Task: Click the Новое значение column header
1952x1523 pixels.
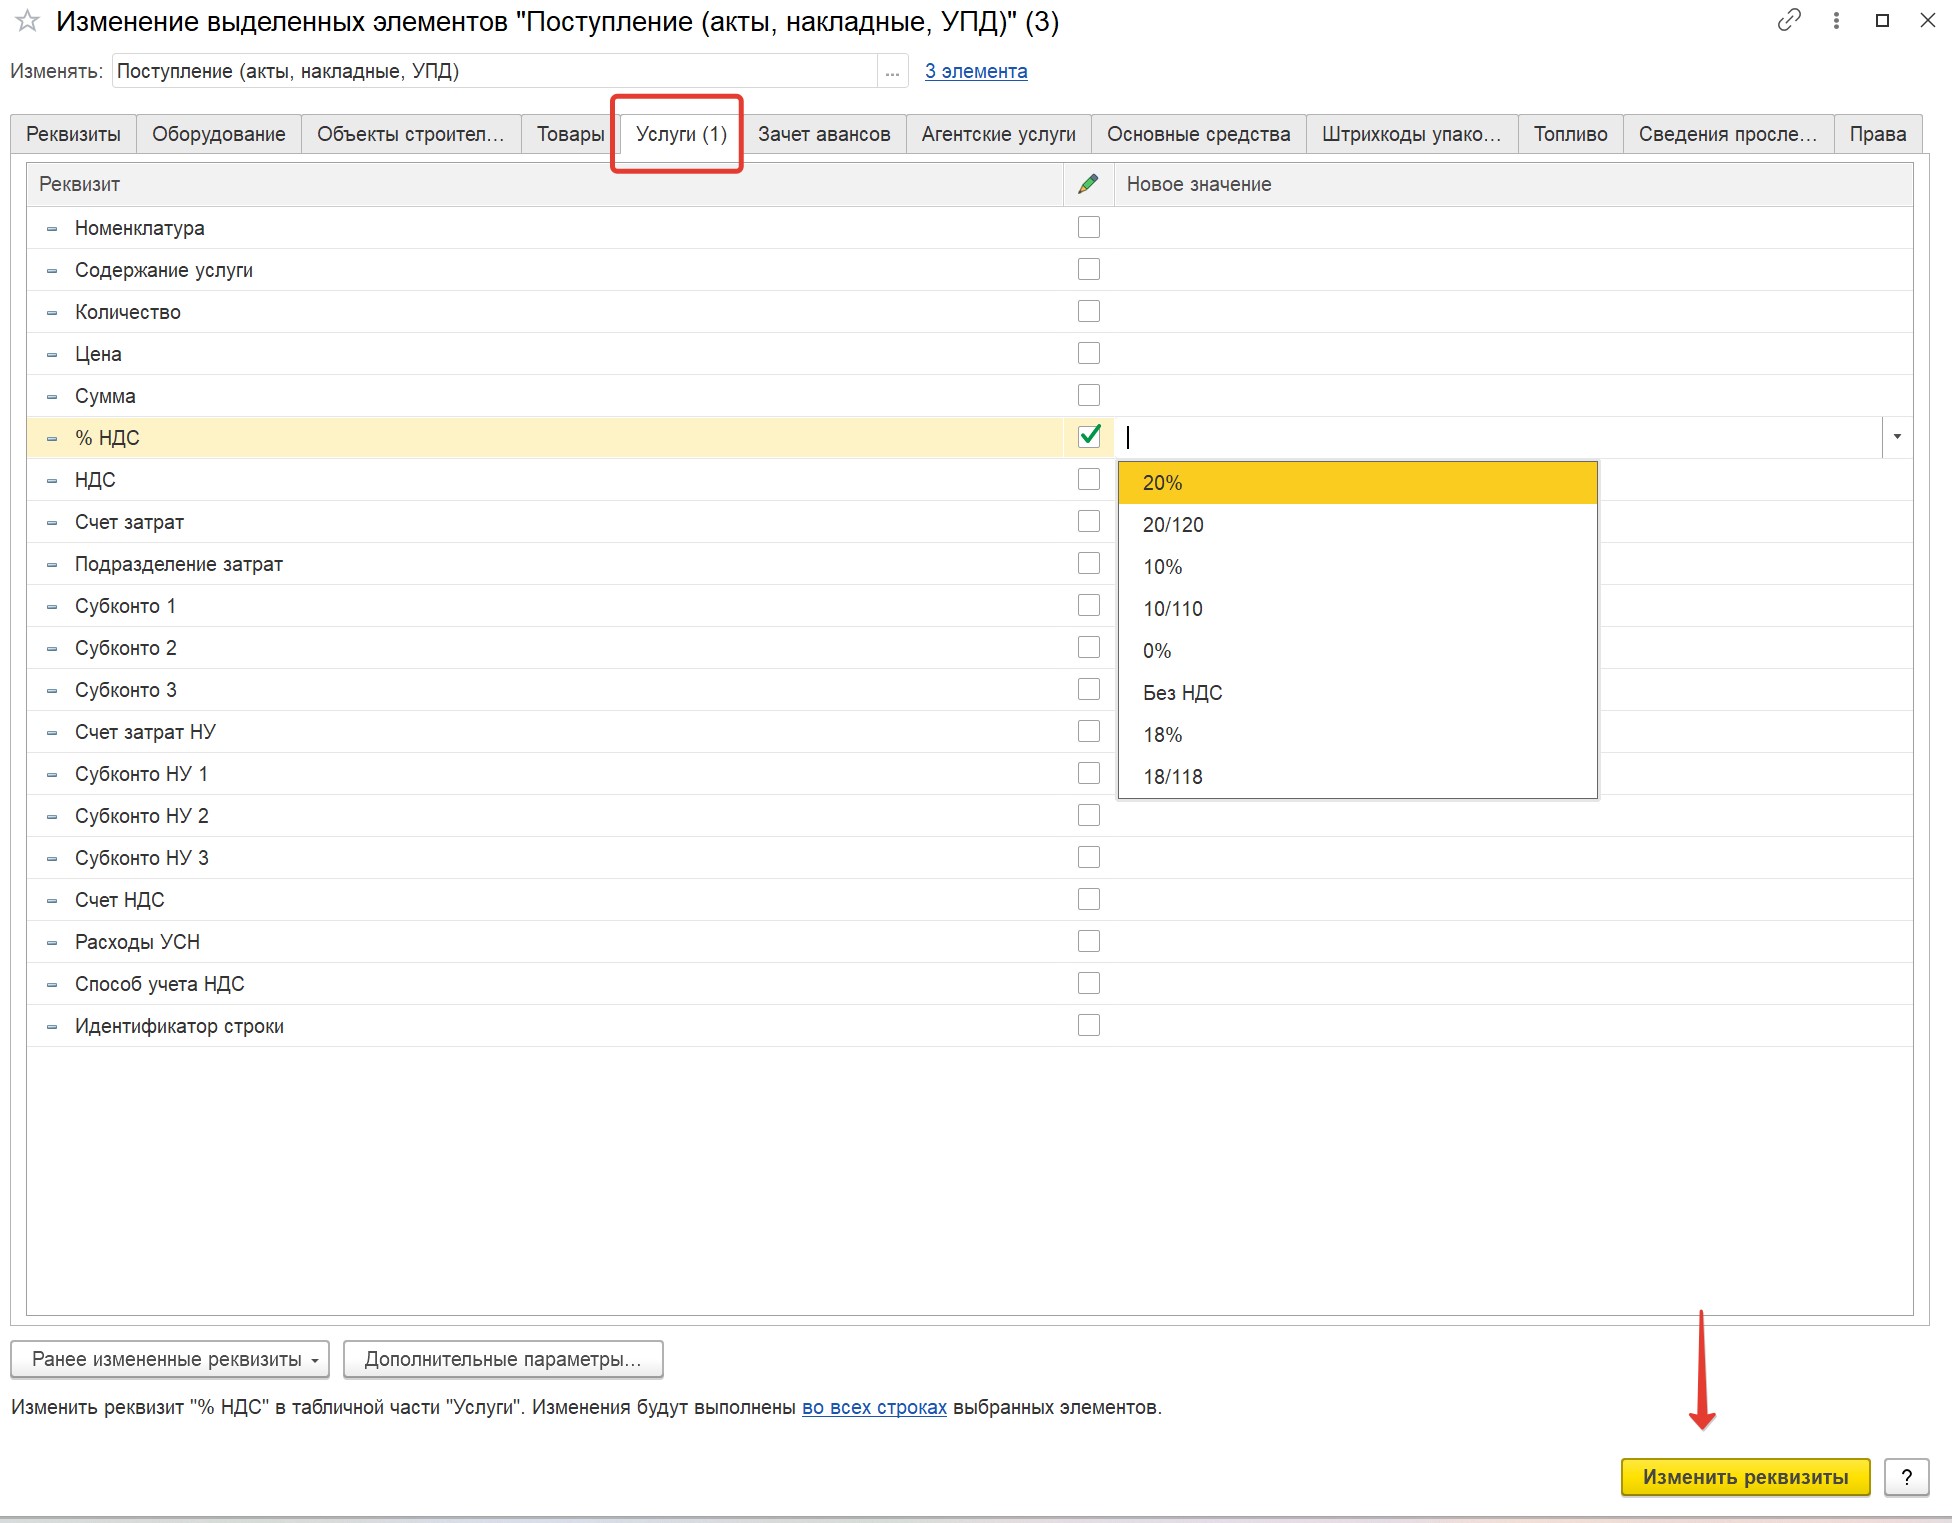Action: [x=1513, y=184]
